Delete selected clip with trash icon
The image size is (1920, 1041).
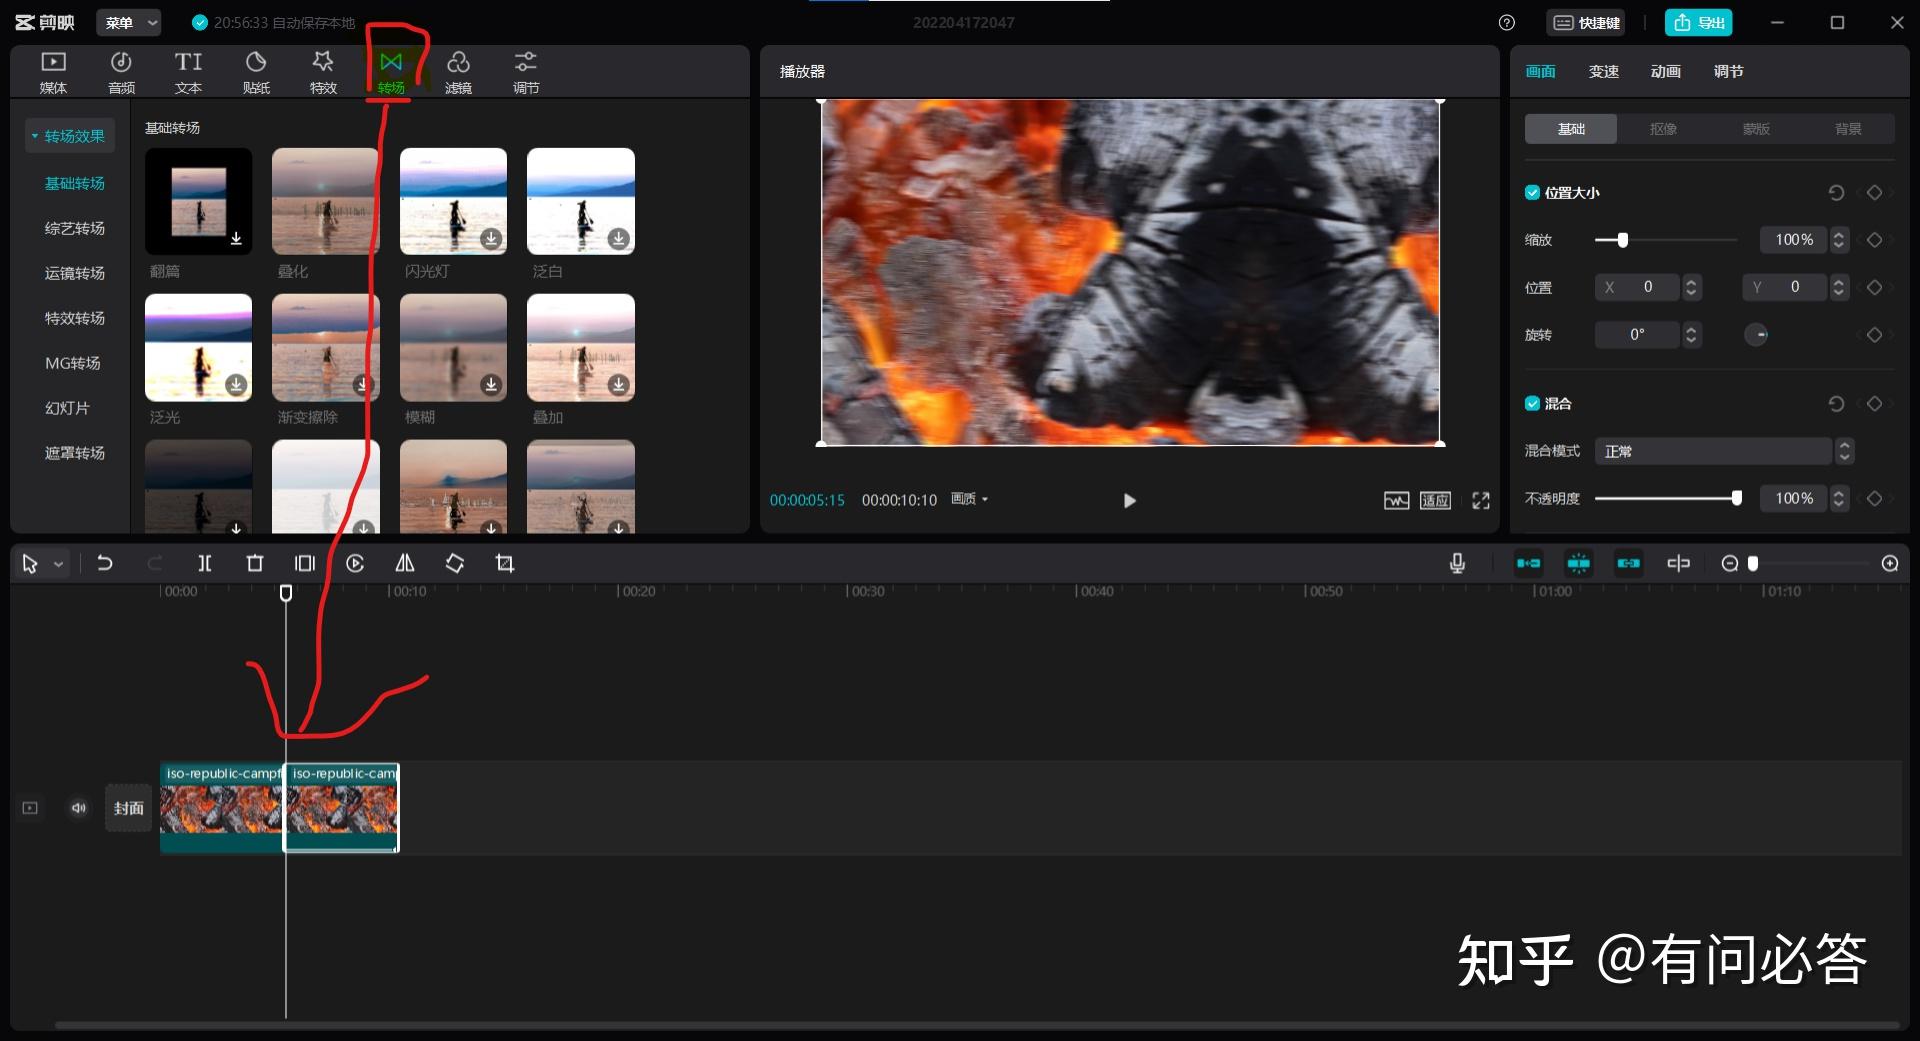[255, 563]
